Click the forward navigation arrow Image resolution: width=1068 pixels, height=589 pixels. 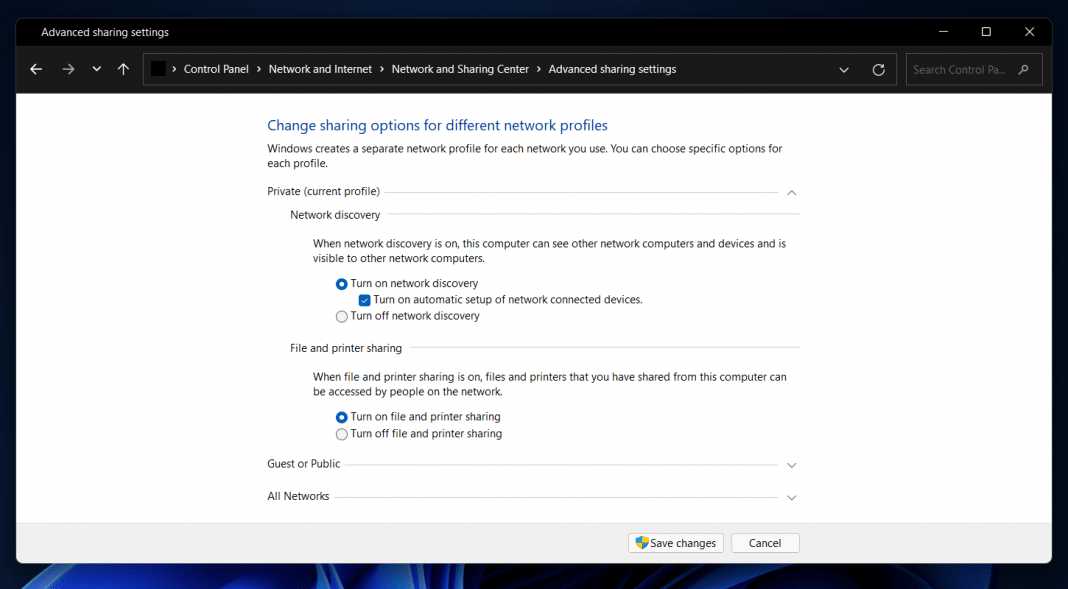point(68,69)
